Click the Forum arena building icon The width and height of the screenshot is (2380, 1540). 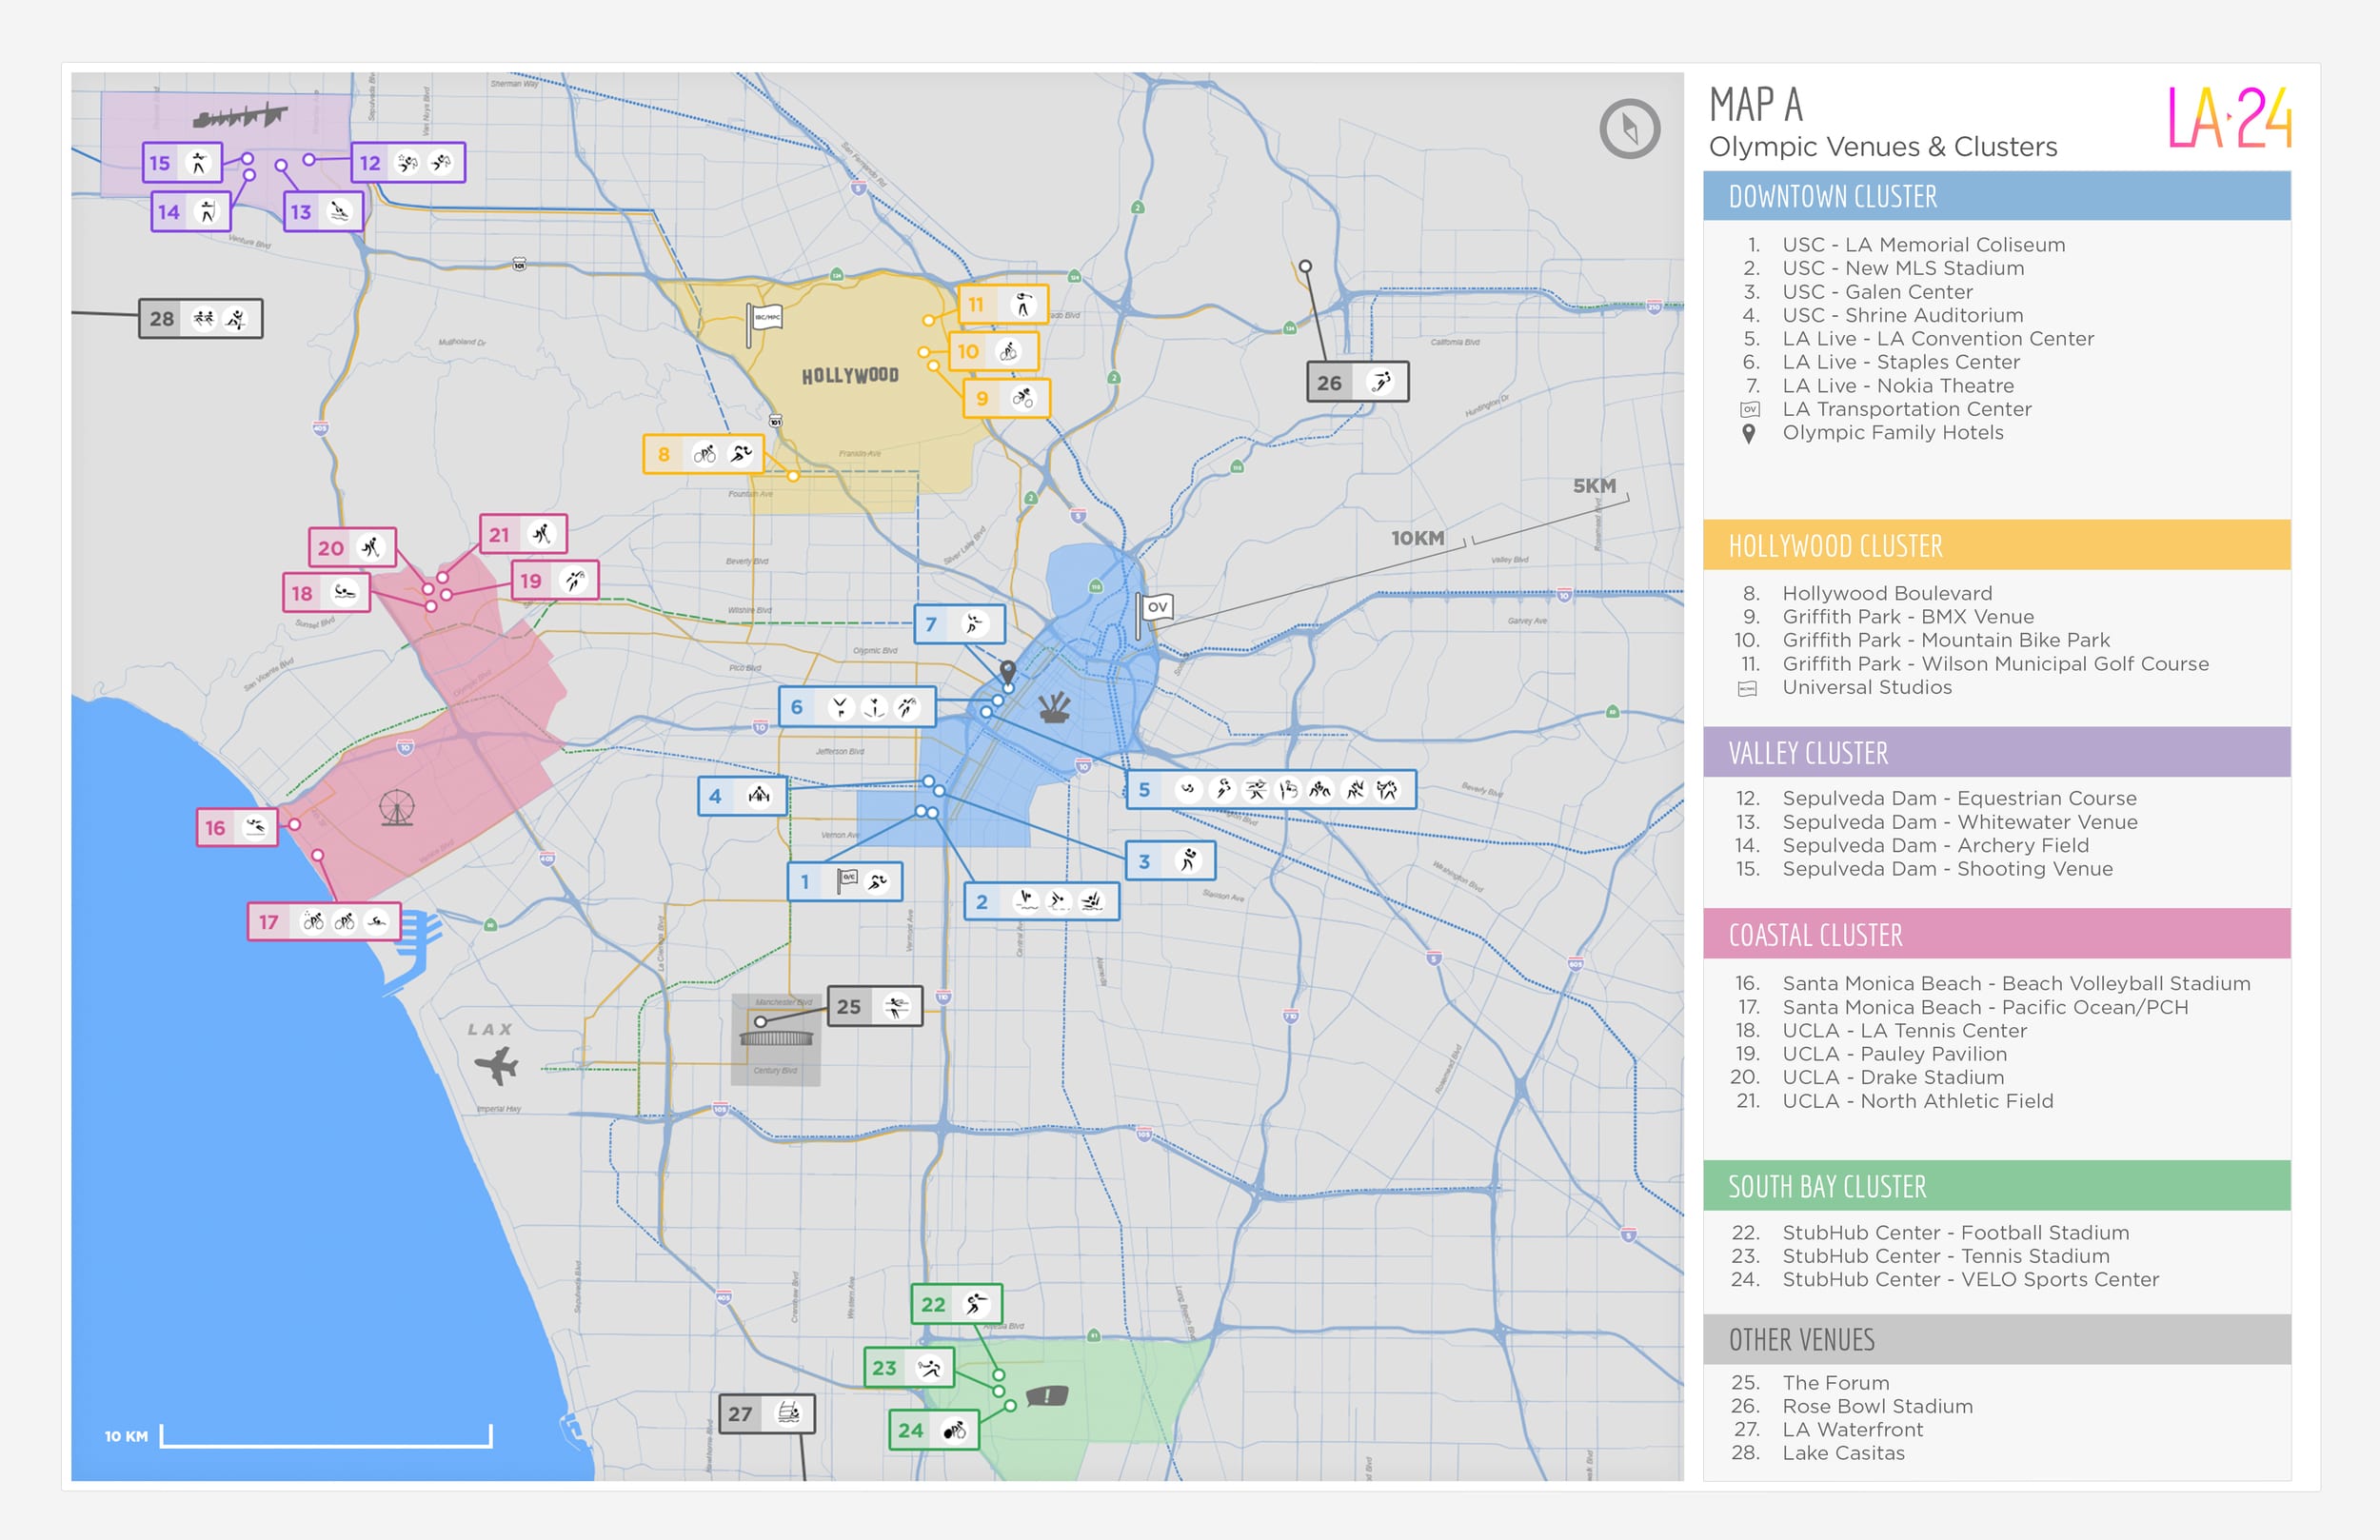776,1037
